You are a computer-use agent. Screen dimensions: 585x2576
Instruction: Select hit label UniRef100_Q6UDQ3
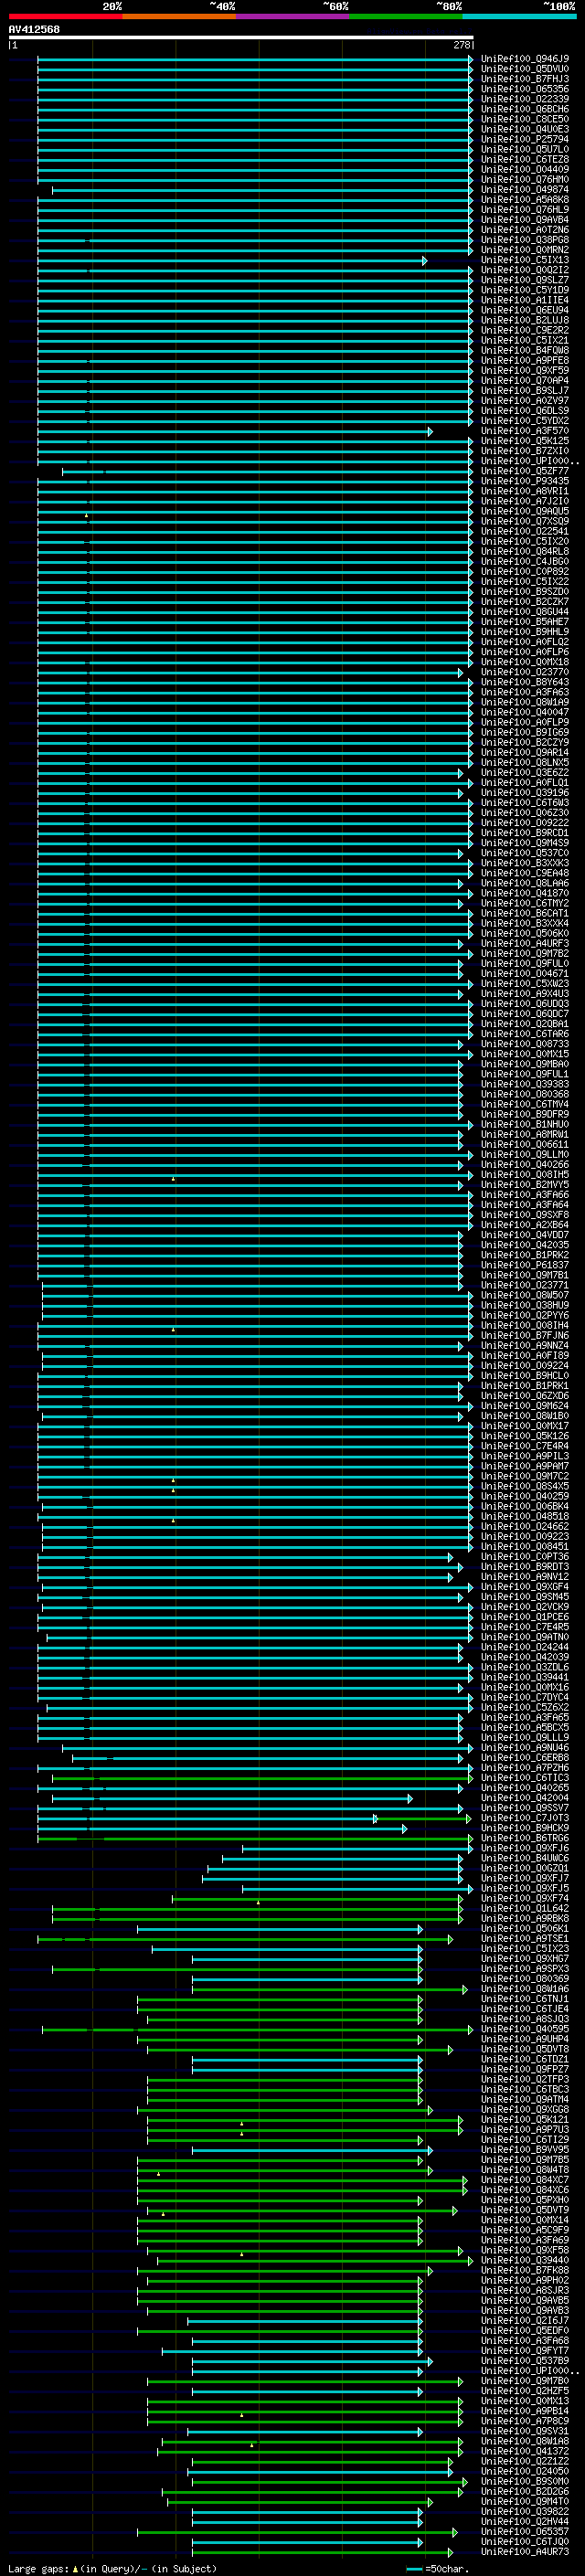pos(525,1004)
